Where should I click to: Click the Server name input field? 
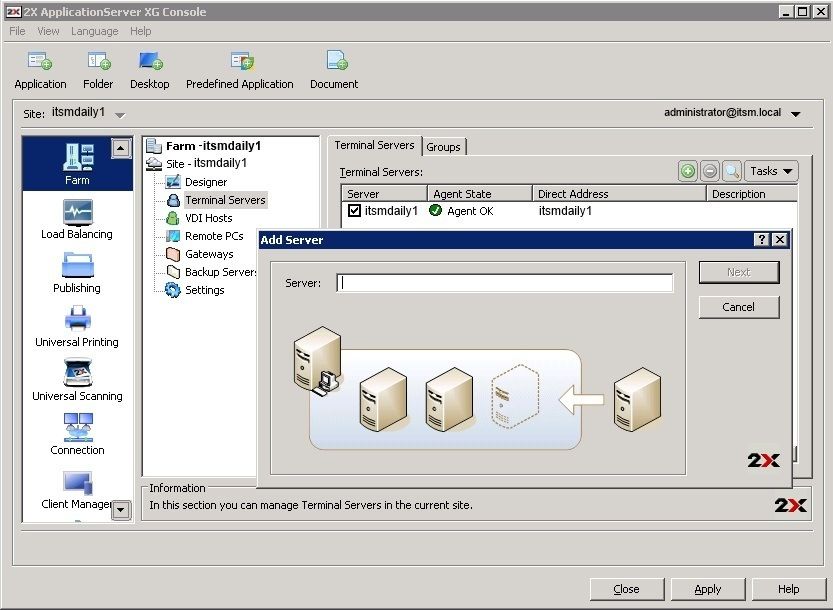505,283
